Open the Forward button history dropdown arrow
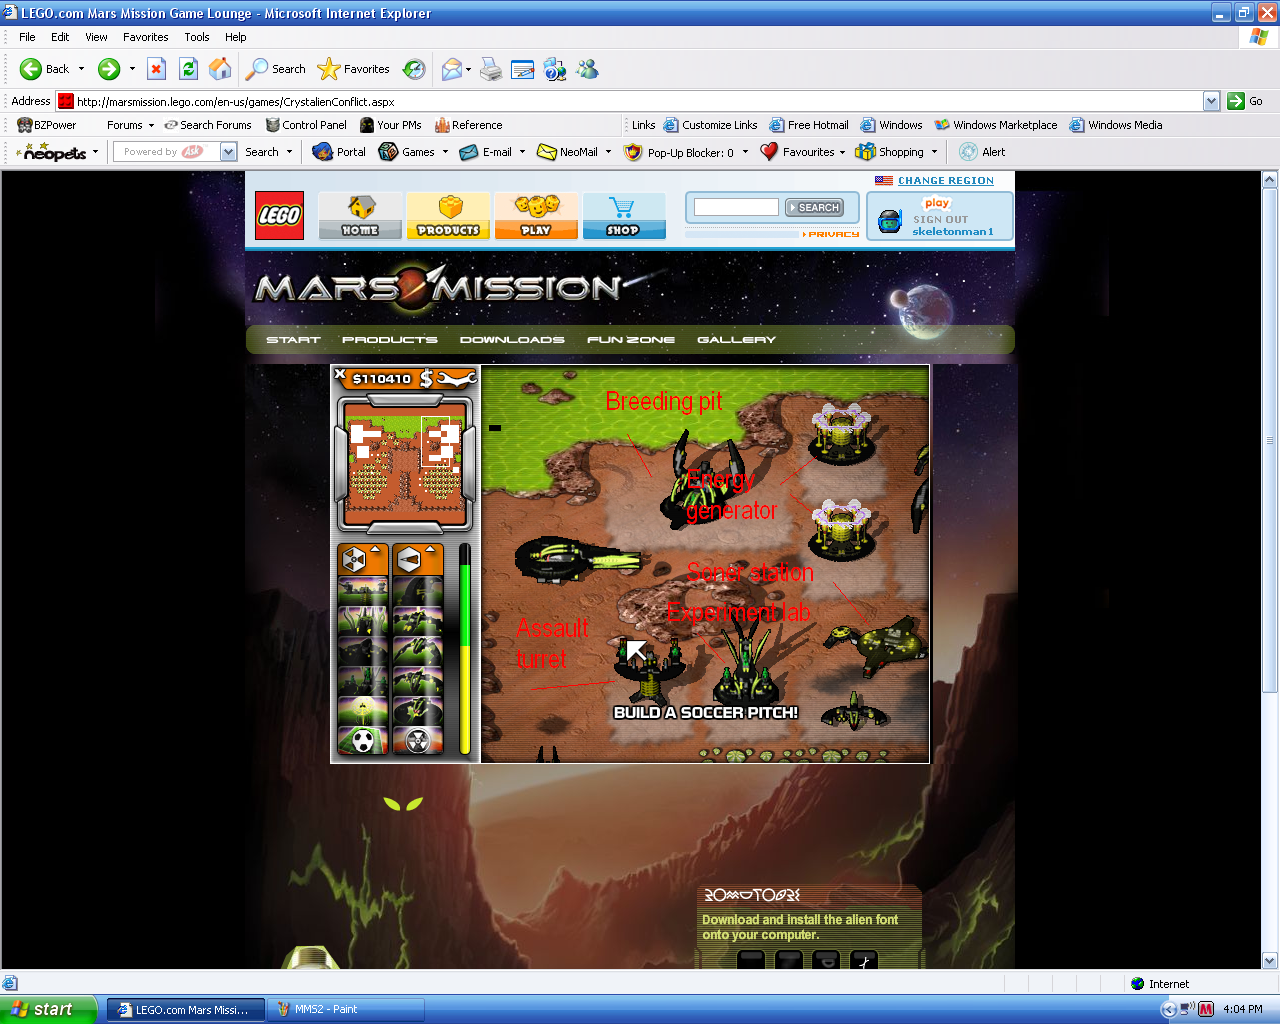 (x=132, y=69)
